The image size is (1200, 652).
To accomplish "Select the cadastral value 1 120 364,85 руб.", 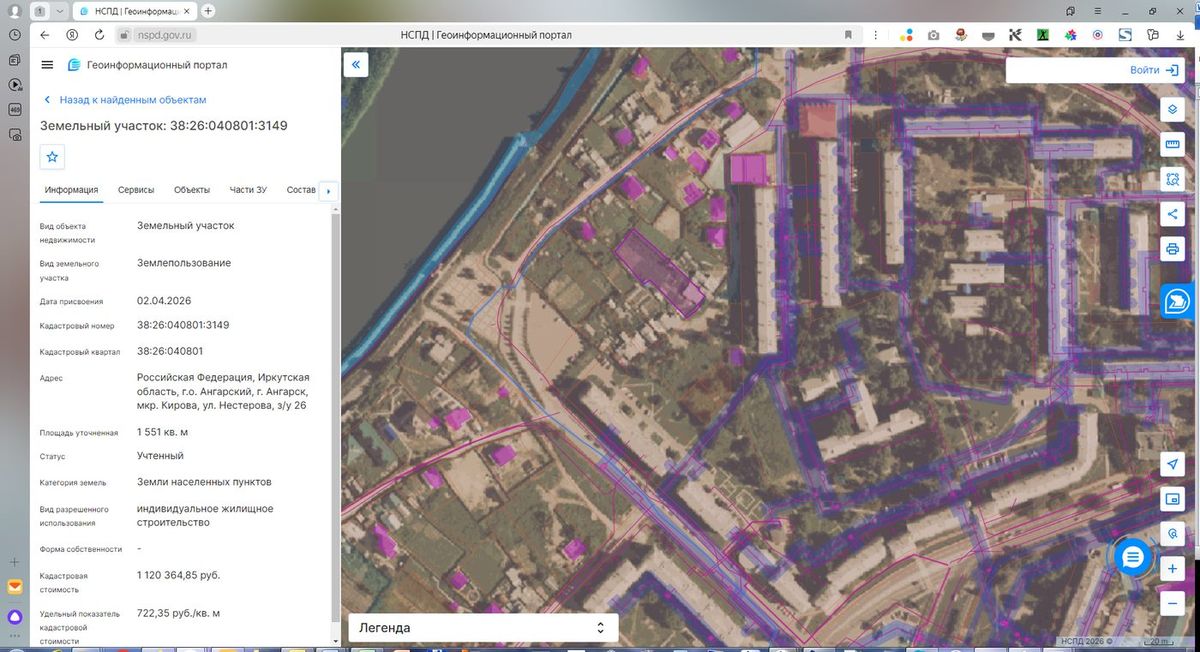I will tap(179, 575).
